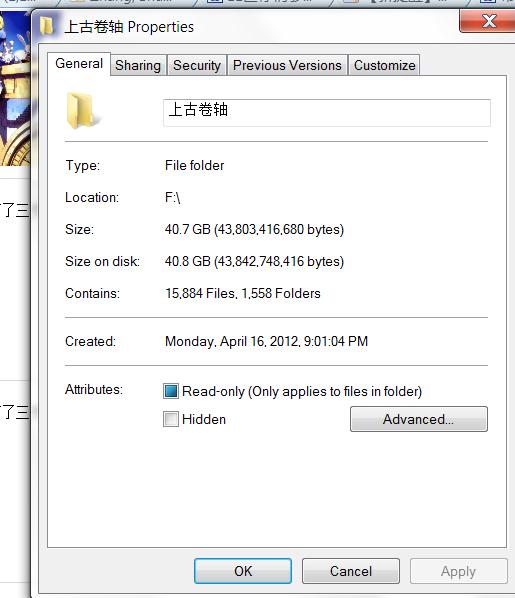Enable the Hidden attribute checkbox
This screenshot has width=515, height=598.
(171, 419)
